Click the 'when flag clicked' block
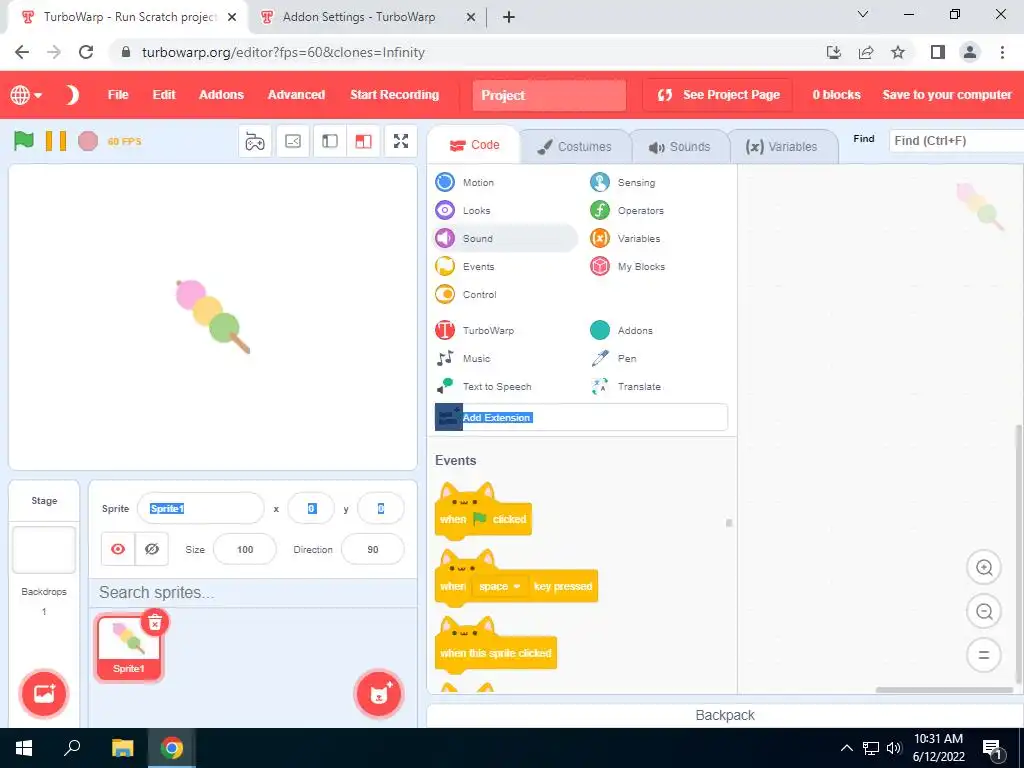This screenshot has height=768, width=1024. 483,519
